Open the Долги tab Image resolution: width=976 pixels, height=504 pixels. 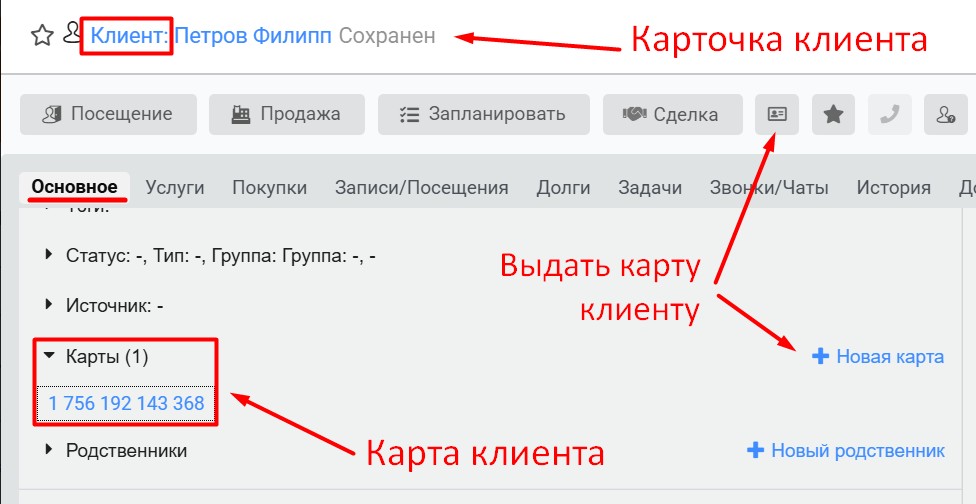tap(563, 187)
